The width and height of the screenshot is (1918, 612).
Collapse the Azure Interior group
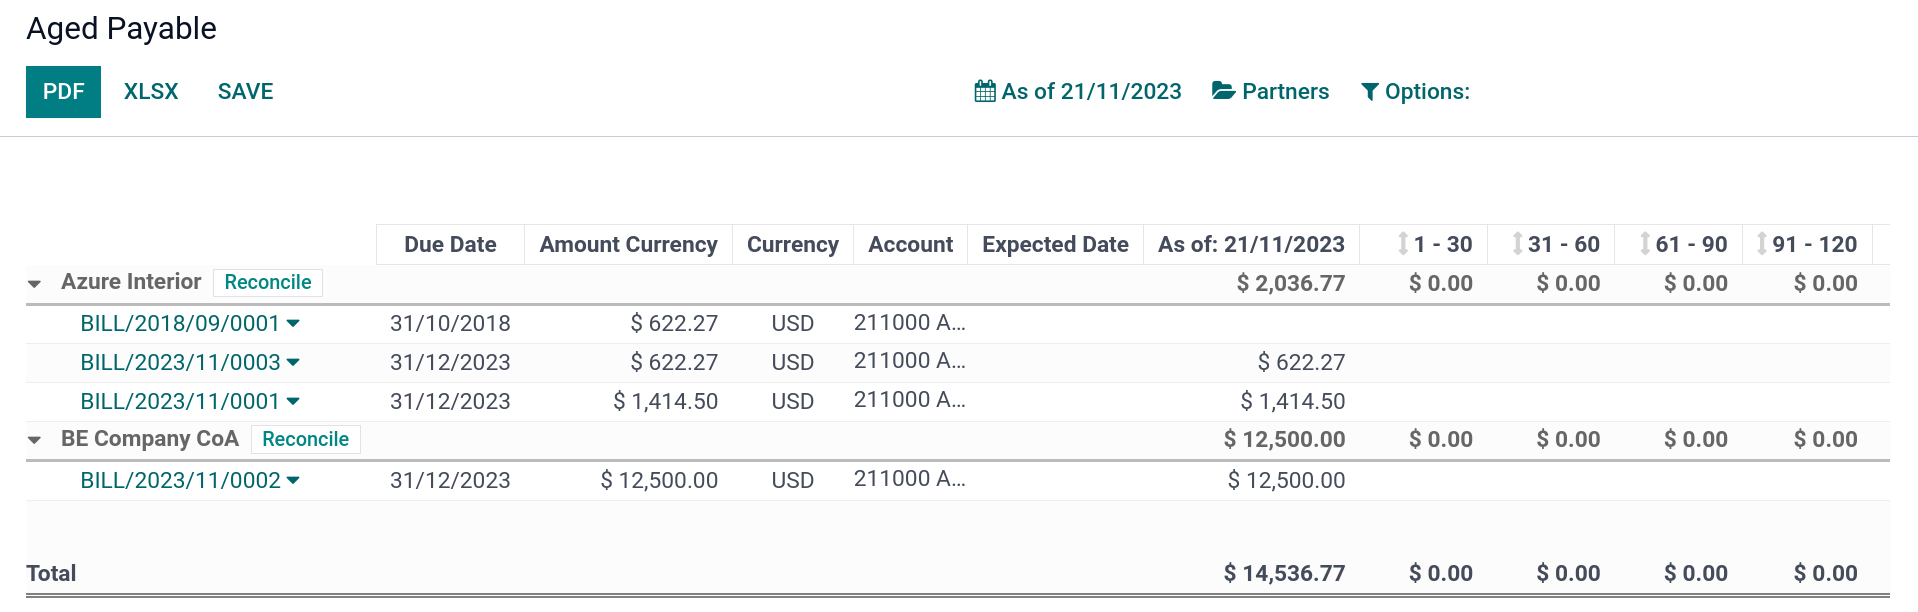(35, 284)
